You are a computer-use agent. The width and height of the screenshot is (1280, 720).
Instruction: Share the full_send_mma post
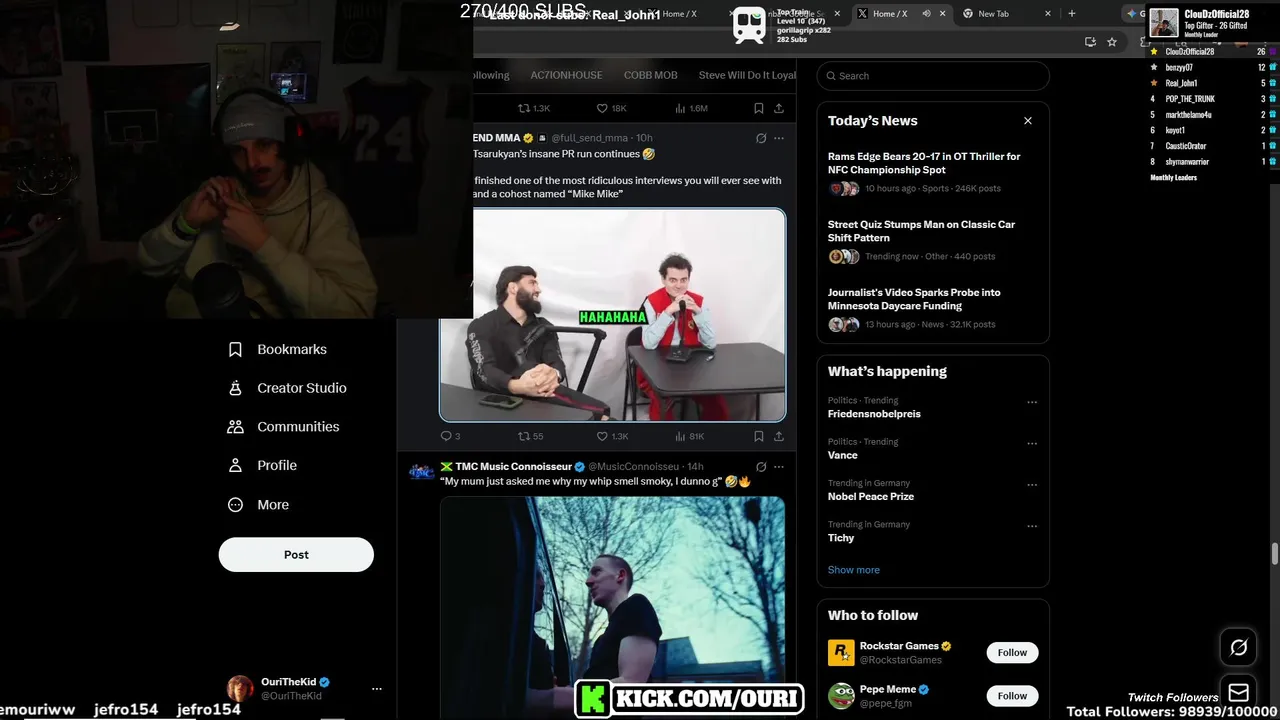tap(778, 436)
